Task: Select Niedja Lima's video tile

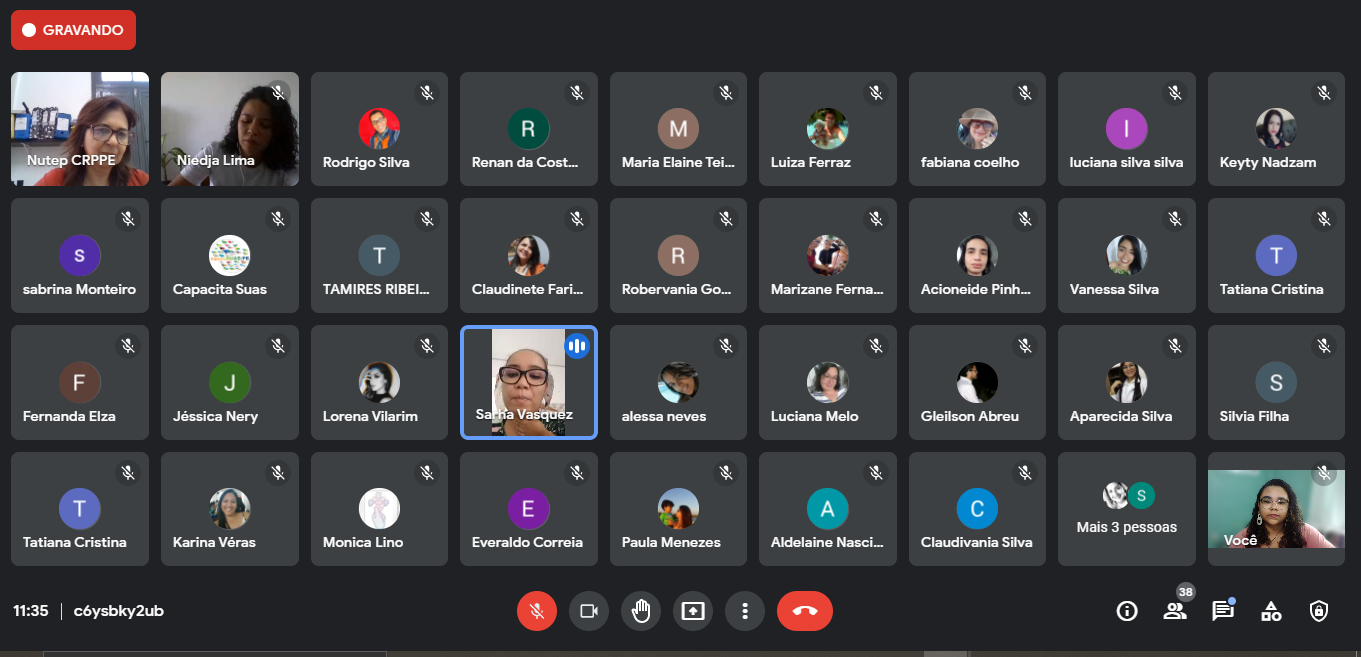Action: coord(229,129)
